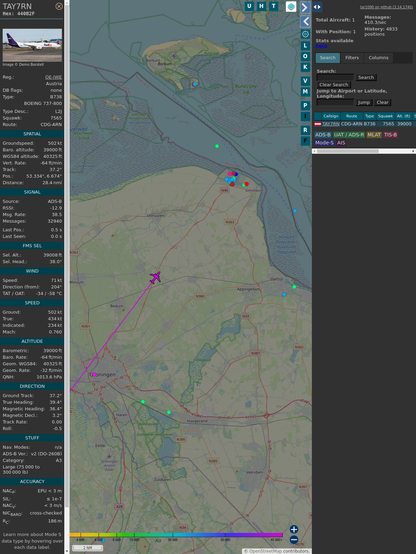Click the H map toggle button
Screen dimensions: 416x554
(x=261, y=6)
